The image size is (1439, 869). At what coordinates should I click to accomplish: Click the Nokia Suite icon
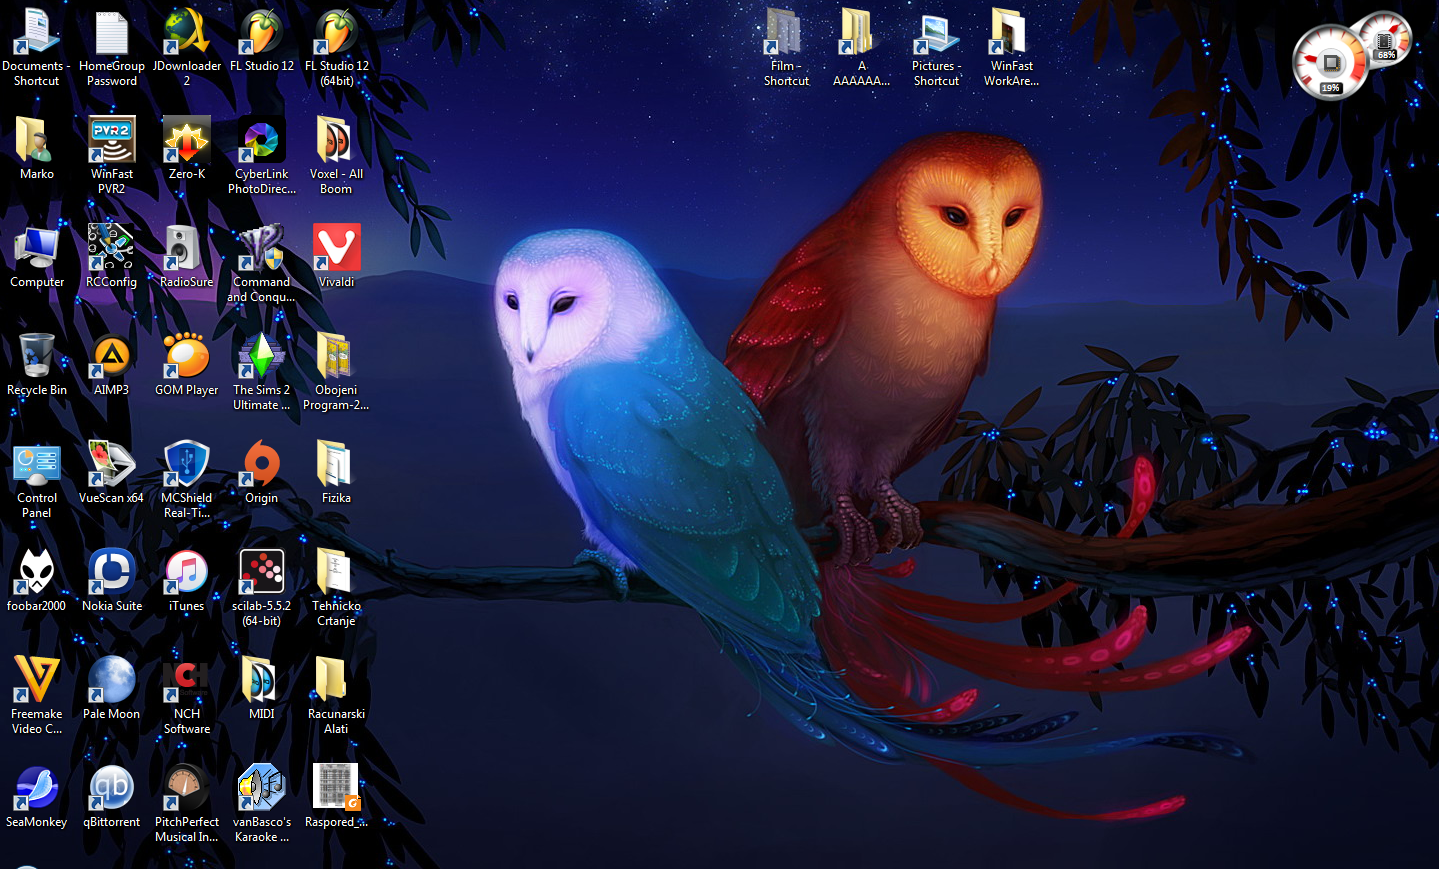tap(112, 571)
